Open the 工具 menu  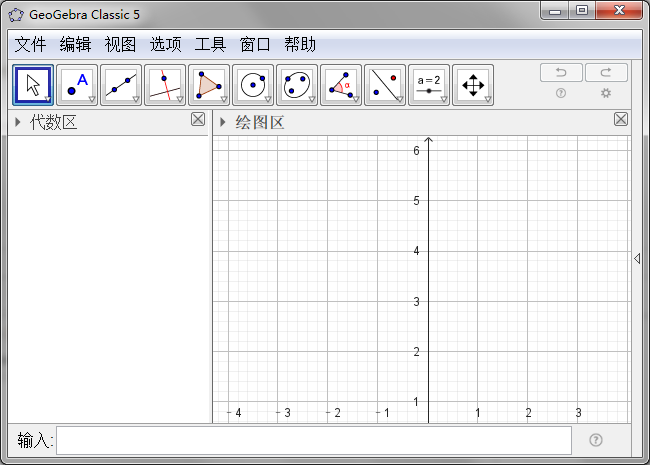[210, 44]
